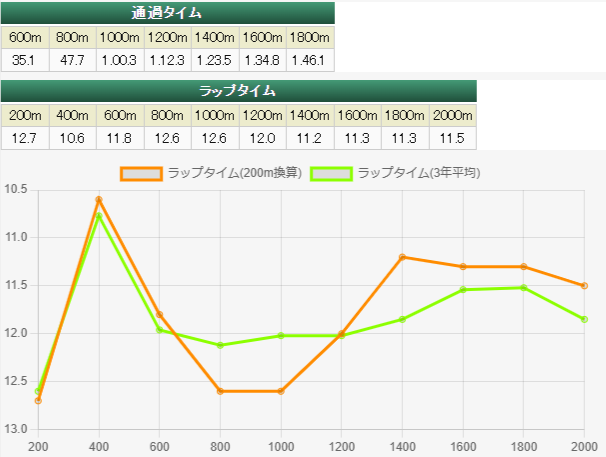Click the 2000m column header in lap table
Screen dimensions: 606x457
click(x=453, y=115)
